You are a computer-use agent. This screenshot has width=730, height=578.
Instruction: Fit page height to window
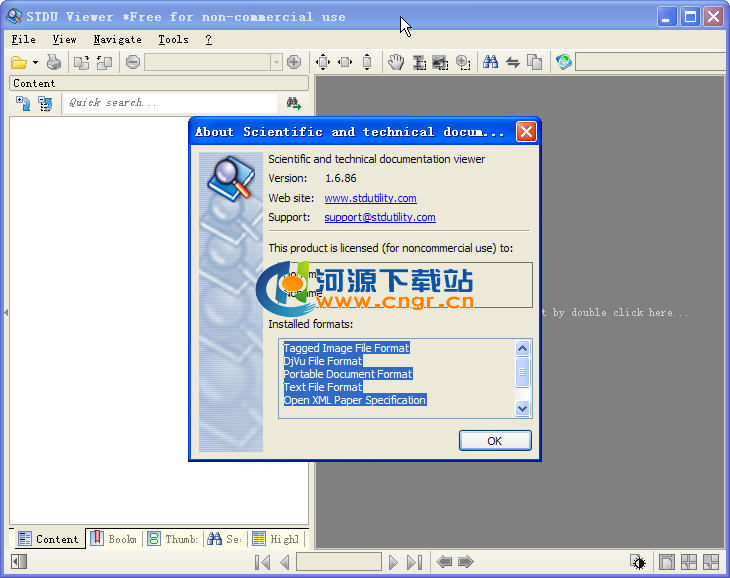pyautogui.click(x=367, y=62)
